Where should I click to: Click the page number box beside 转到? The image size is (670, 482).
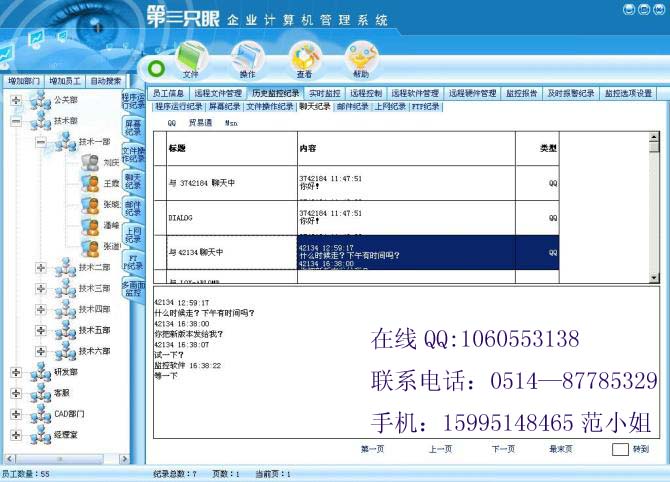pos(620,450)
